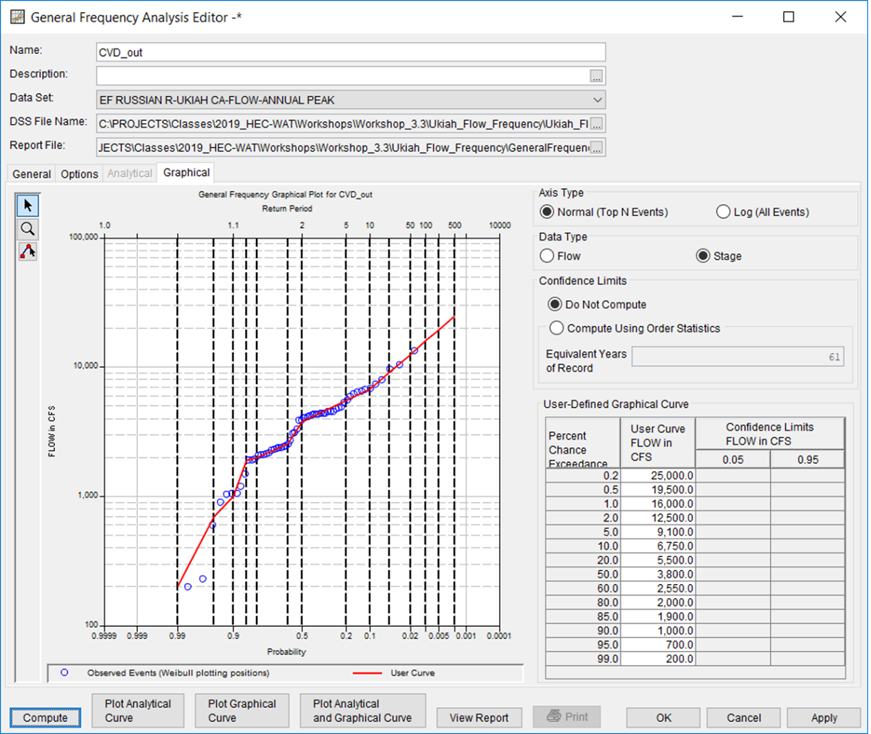Click Plot Graphical Curve
The height and width of the screenshot is (734, 871).
click(x=242, y=711)
